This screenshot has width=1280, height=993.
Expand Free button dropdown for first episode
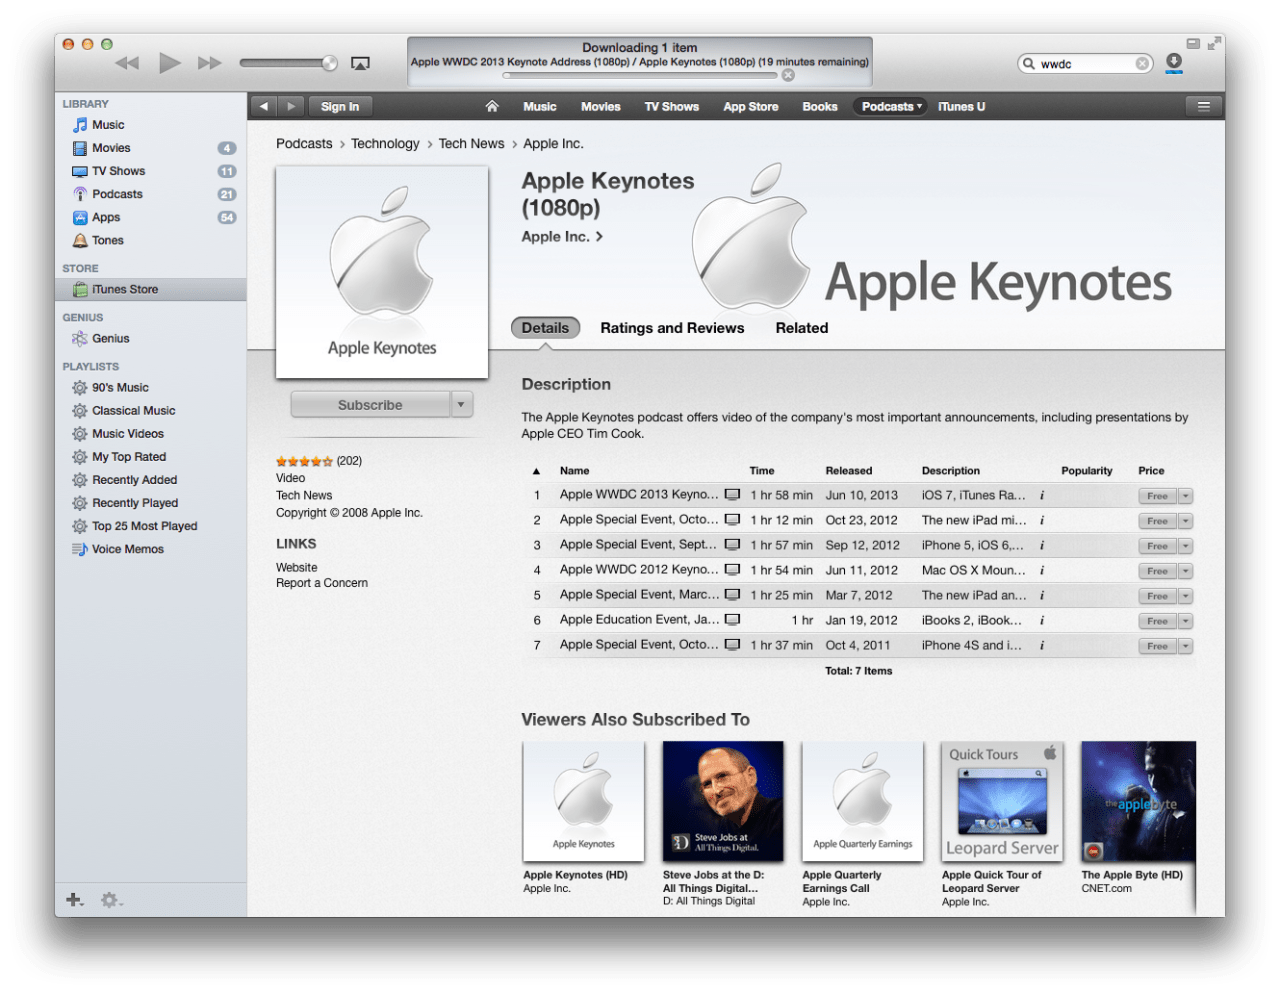pos(1185,496)
